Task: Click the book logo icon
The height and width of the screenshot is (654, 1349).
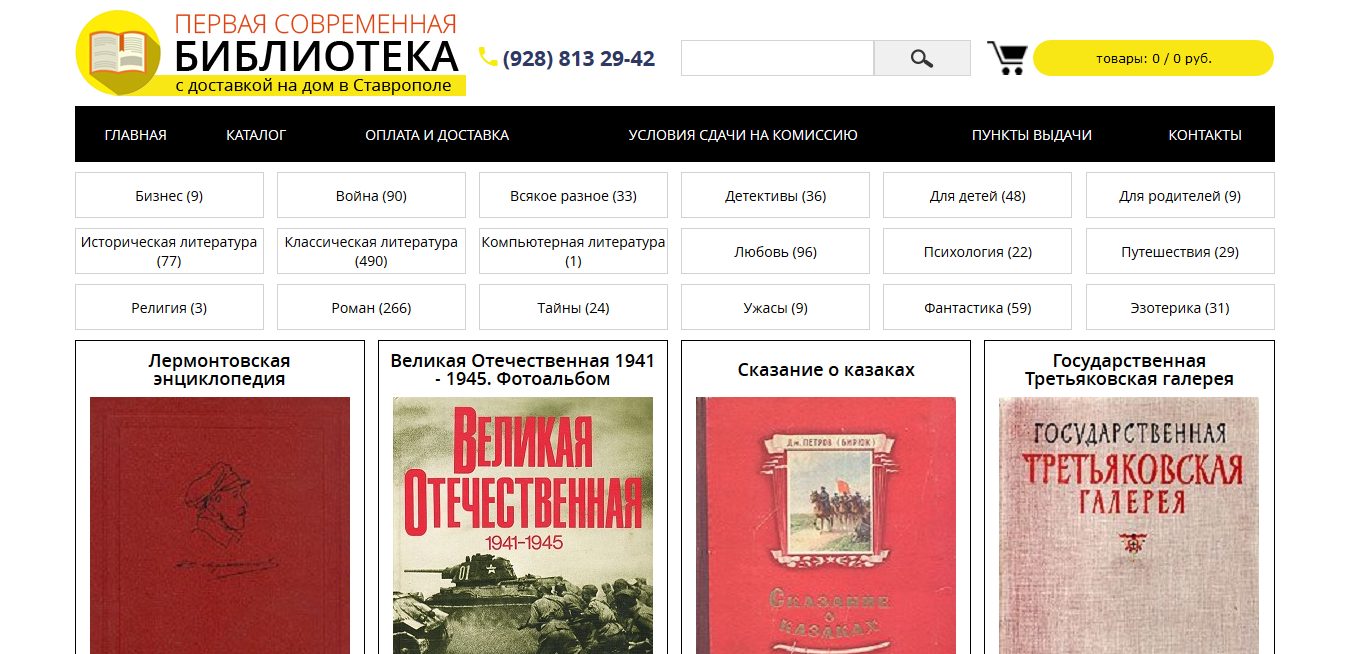Action: [x=119, y=53]
